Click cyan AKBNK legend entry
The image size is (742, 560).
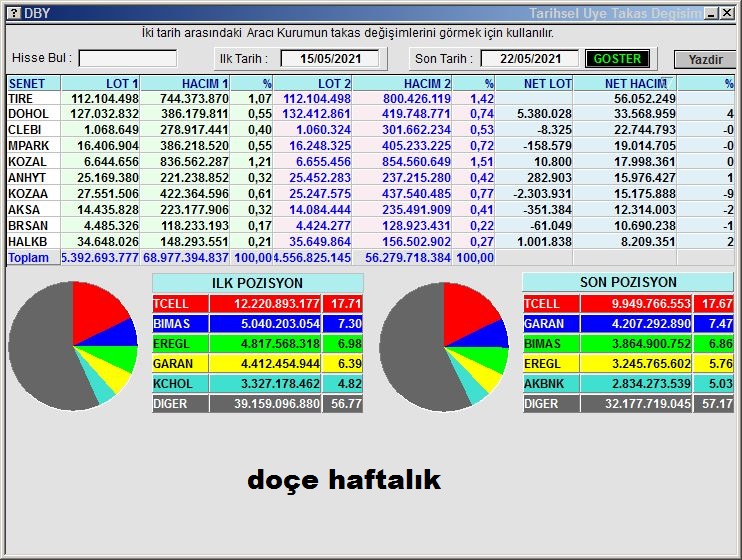click(x=543, y=384)
